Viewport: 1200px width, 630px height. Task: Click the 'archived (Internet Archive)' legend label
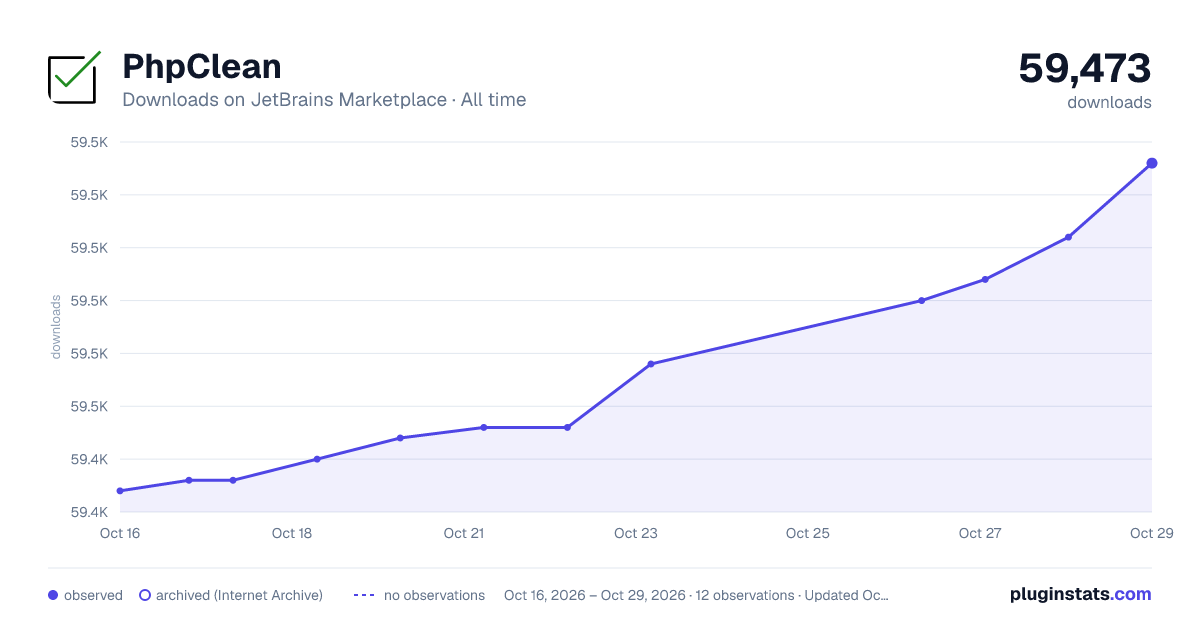pos(239,595)
